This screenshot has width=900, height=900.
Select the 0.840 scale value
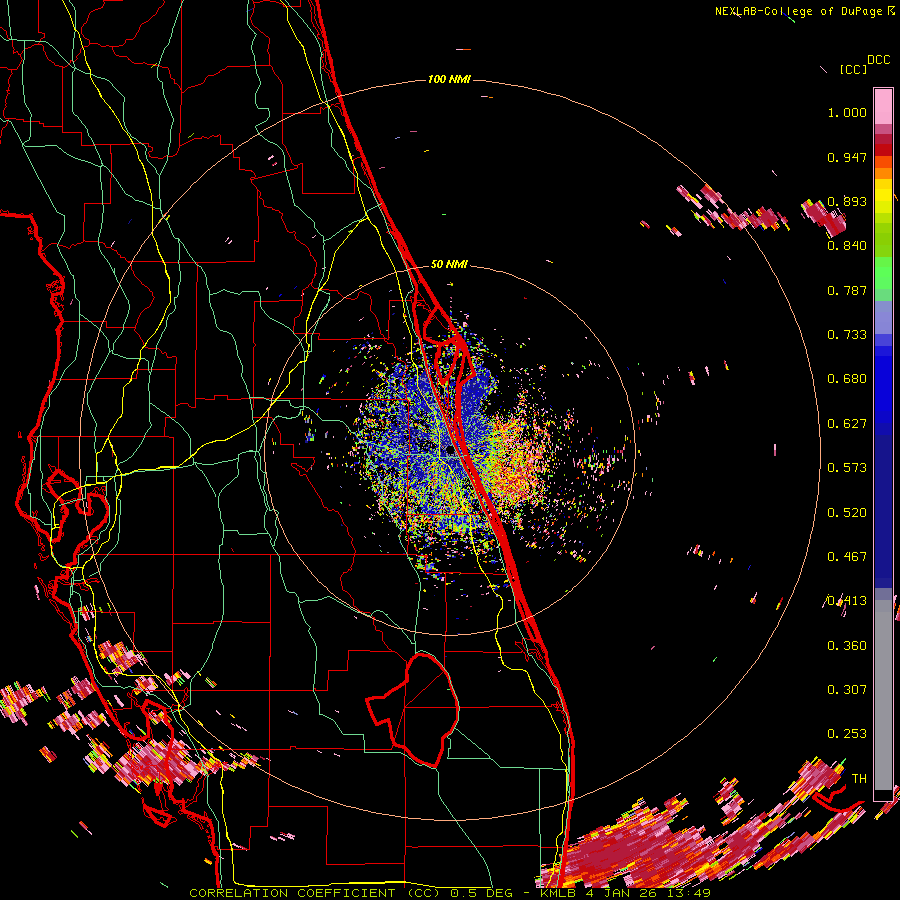coord(847,246)
